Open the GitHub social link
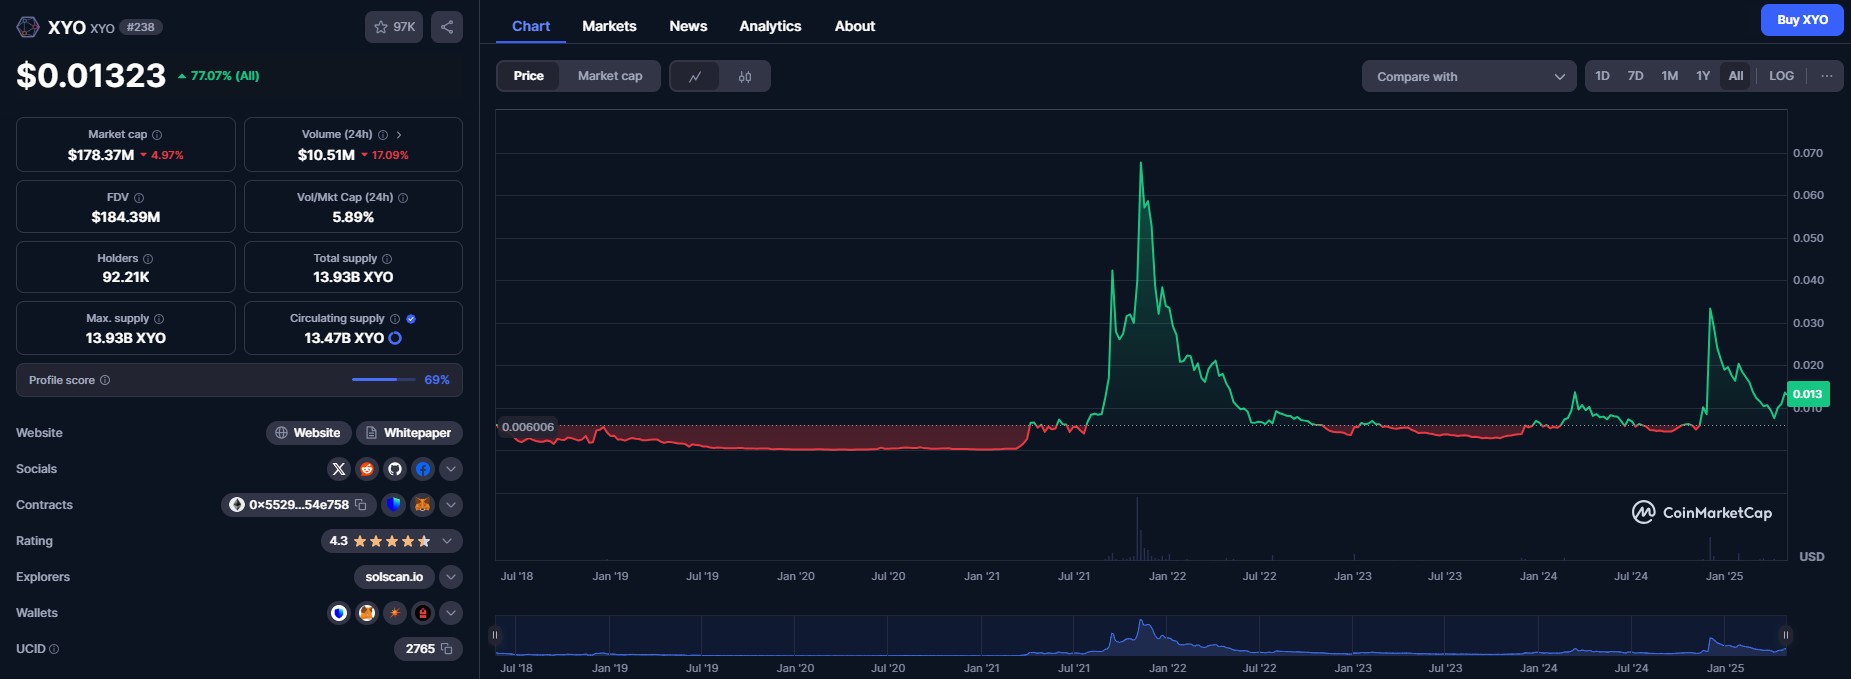1851x679 pixels. (395, 469)
